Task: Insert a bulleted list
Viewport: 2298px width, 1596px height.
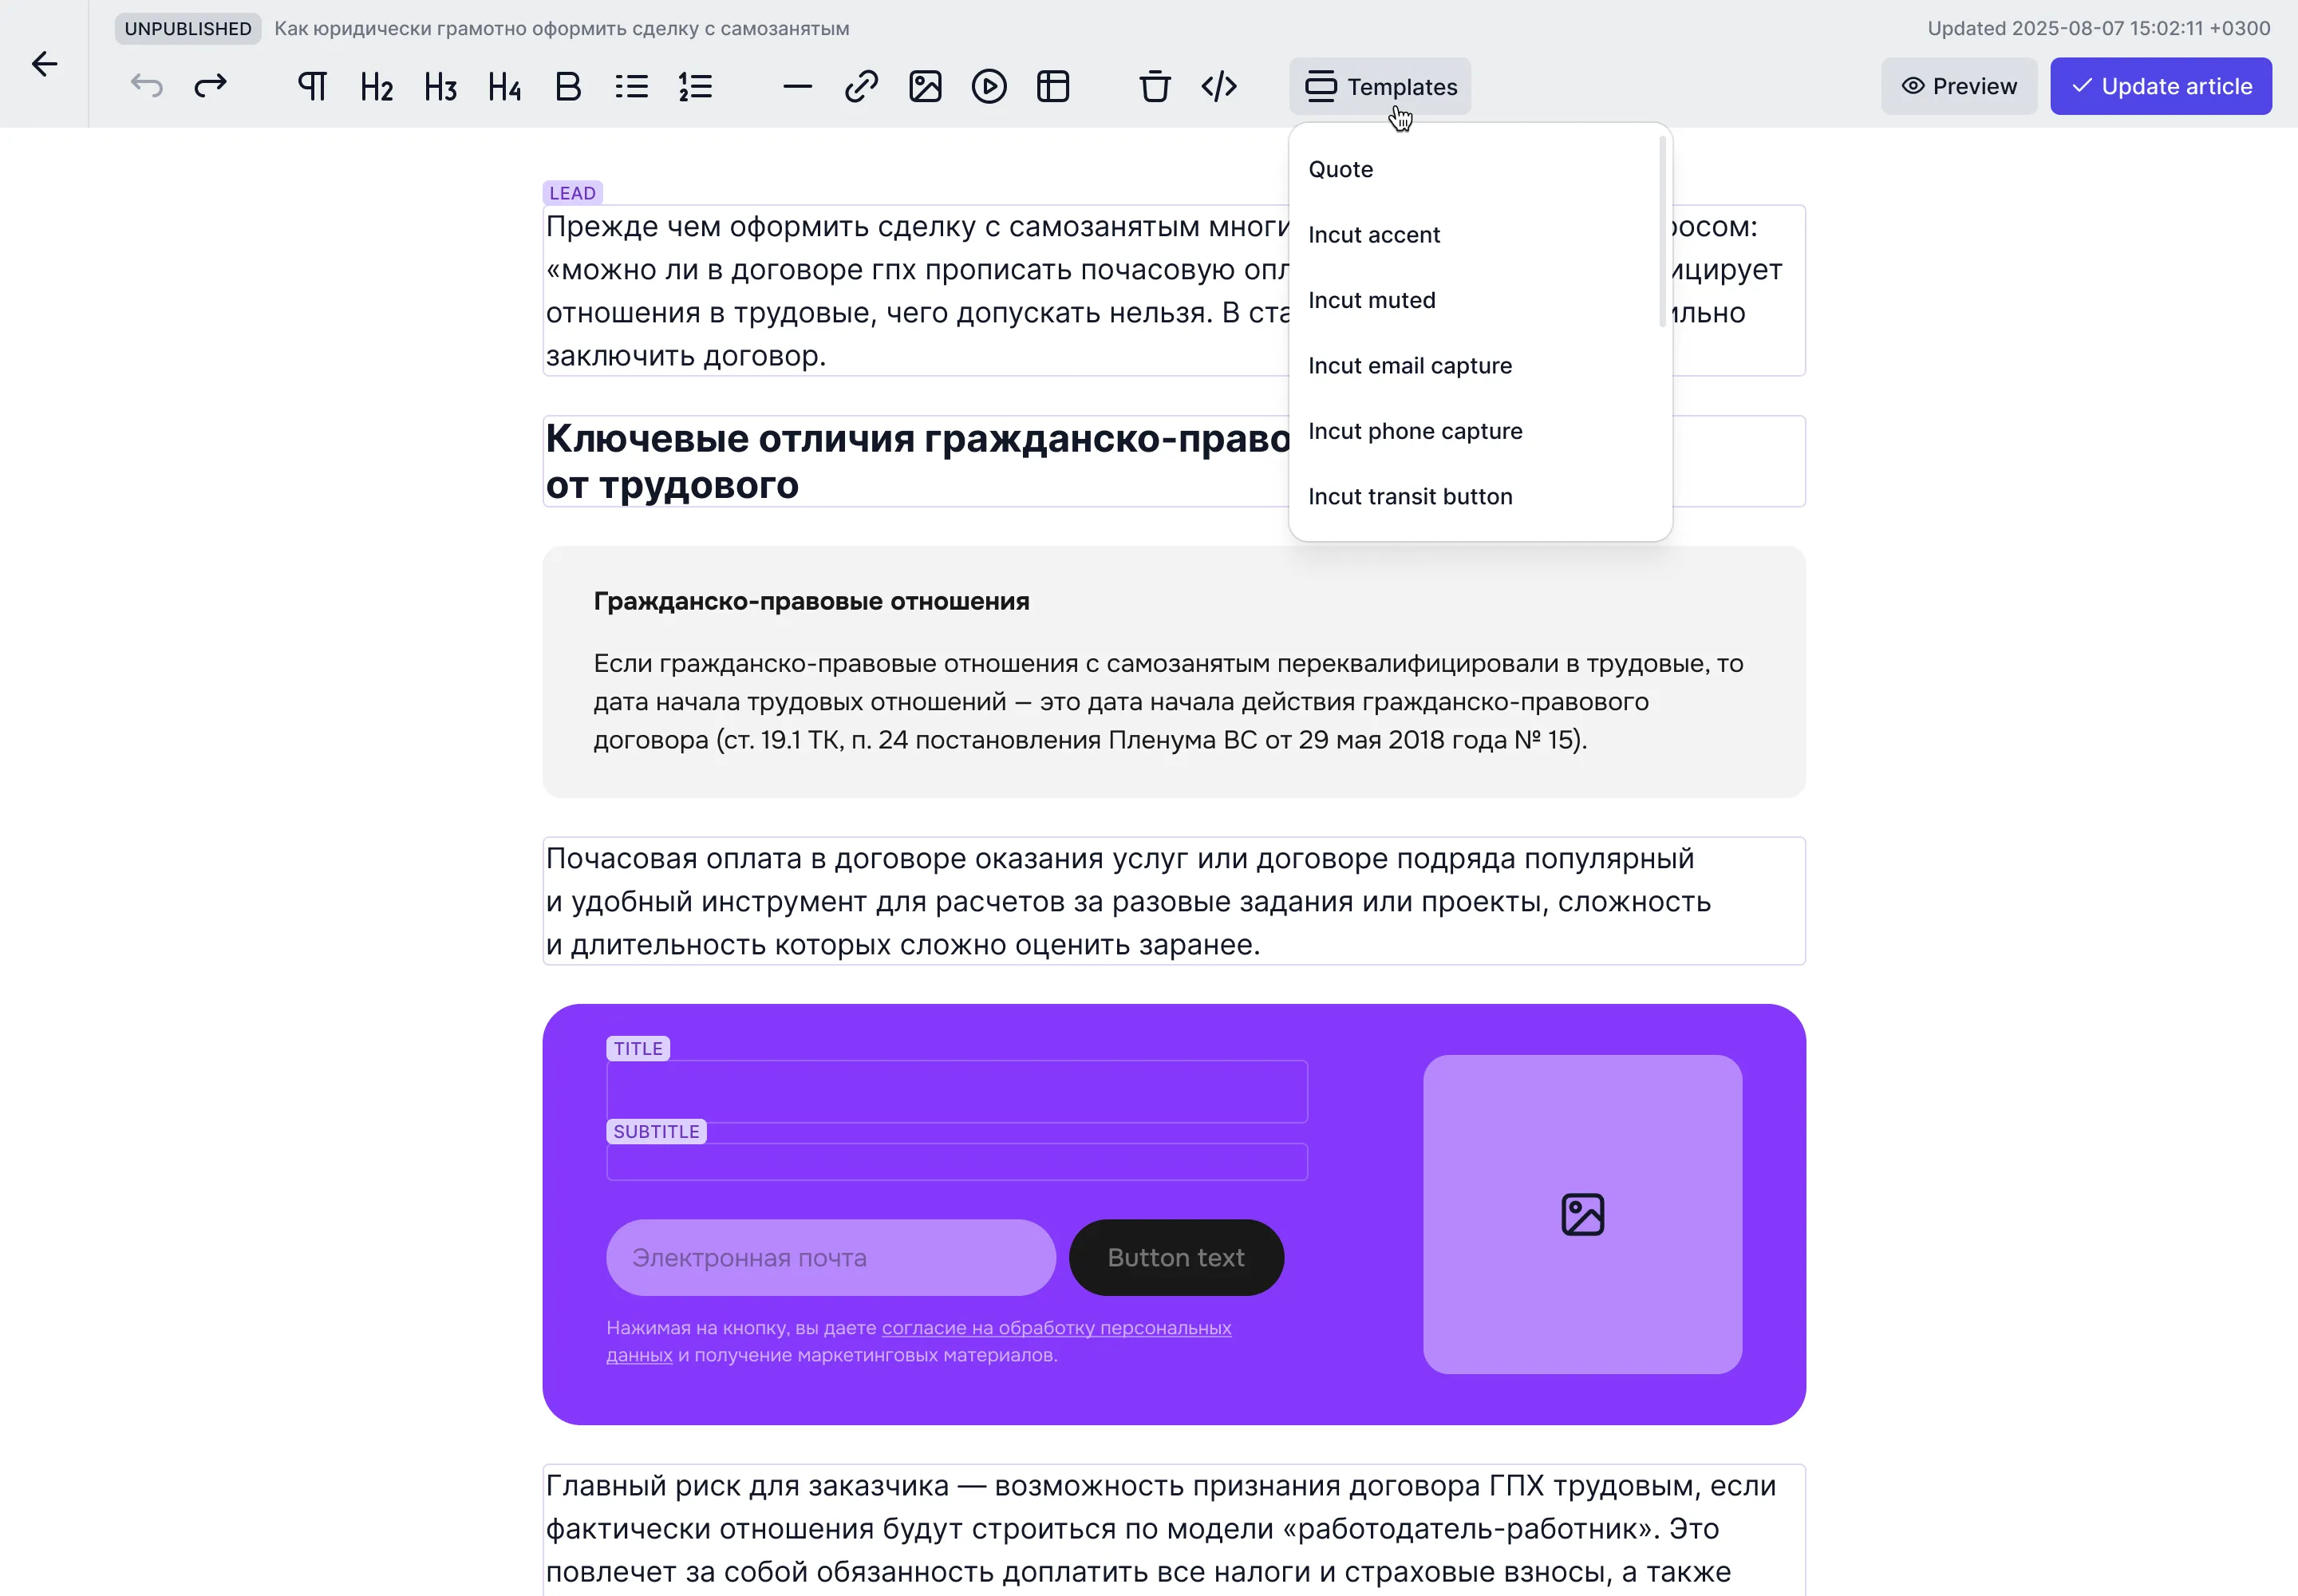Action: [632, 86]
